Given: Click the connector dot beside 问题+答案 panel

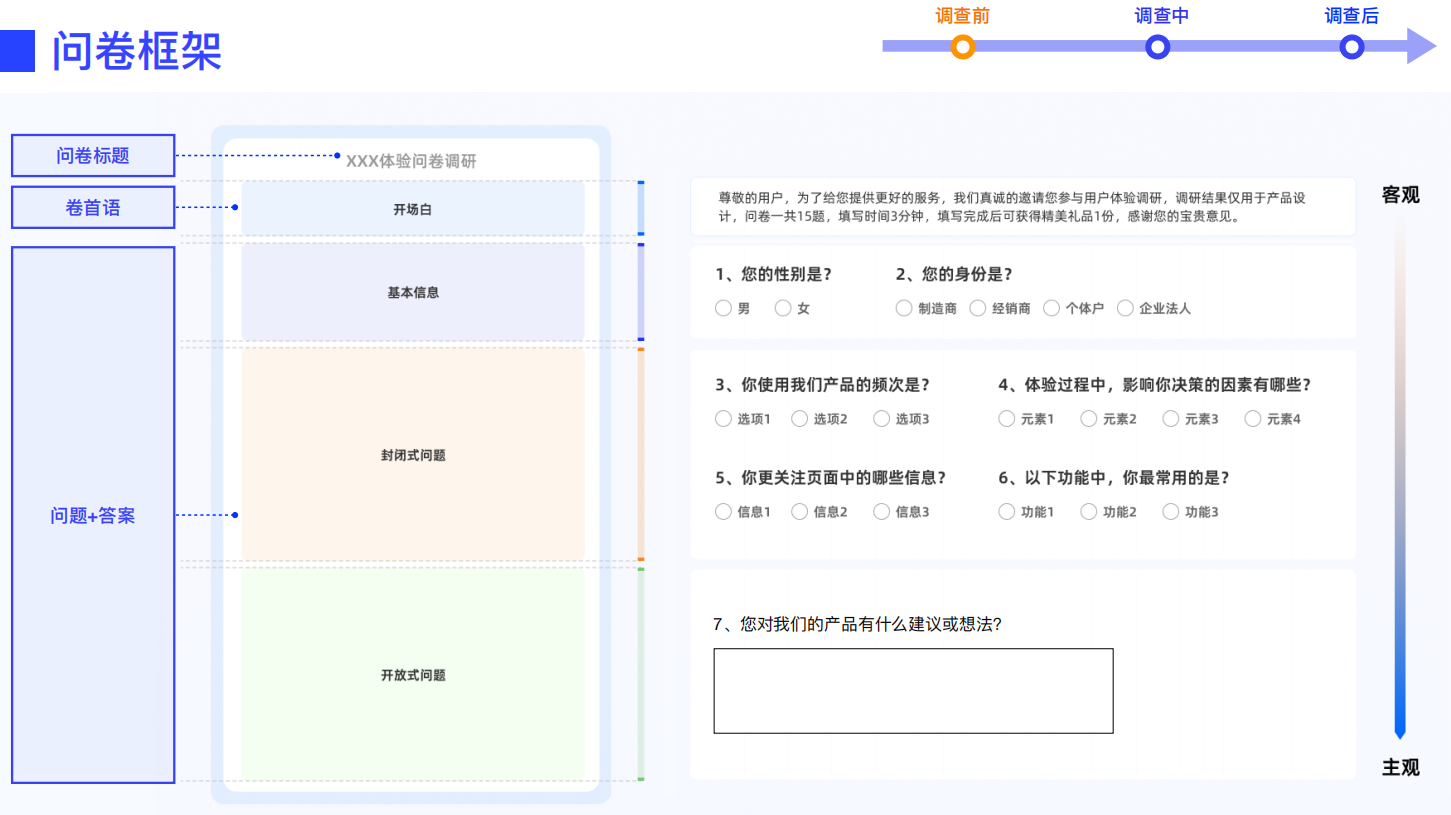Looking at the screenshot, I should tap(235, 516).
